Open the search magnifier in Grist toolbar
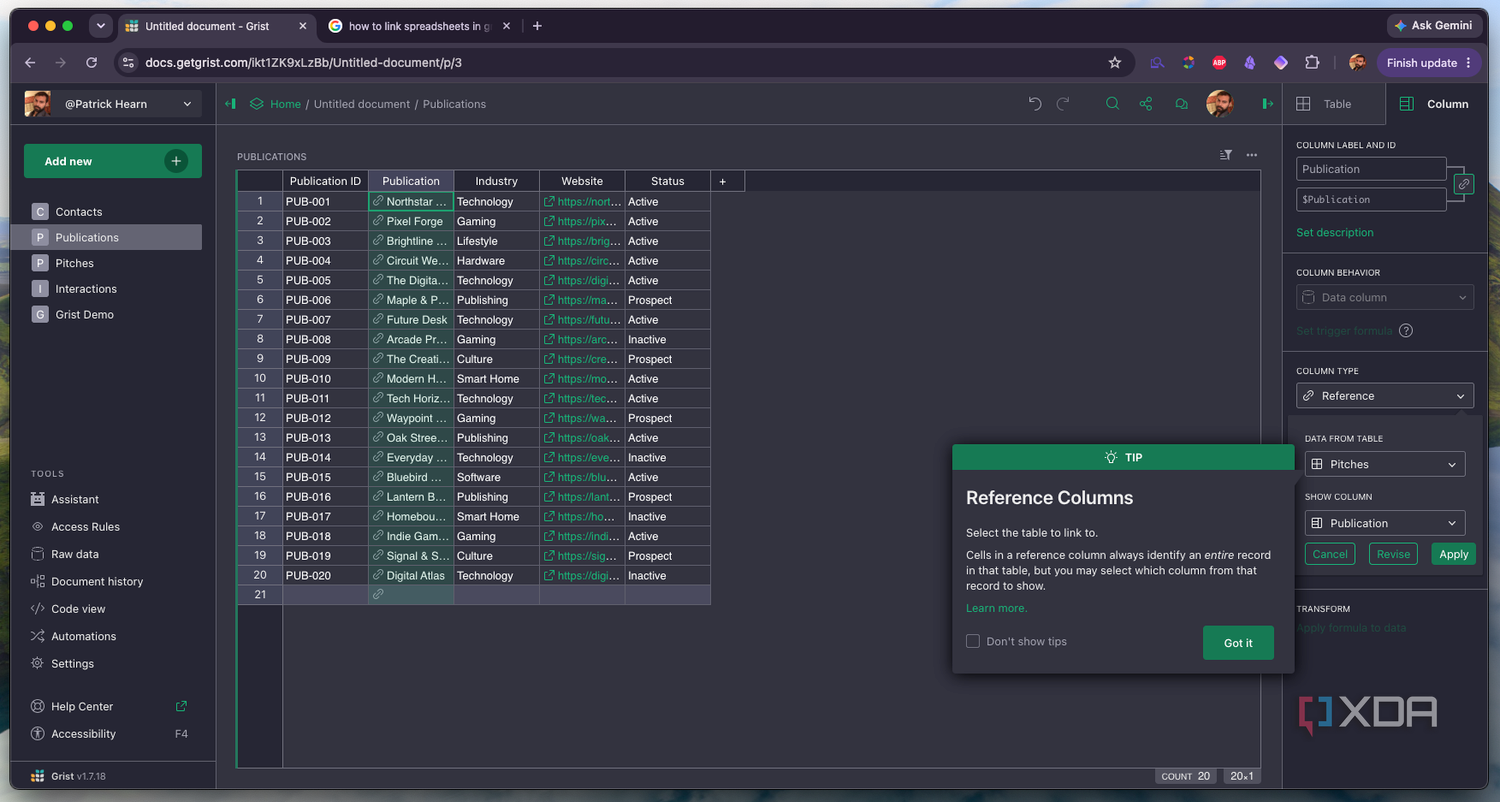 click(1112, 104)
